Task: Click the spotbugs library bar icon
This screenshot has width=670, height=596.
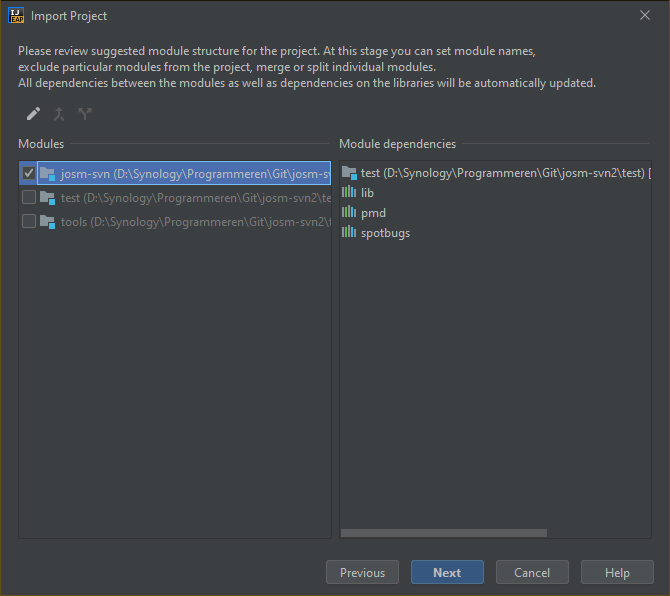Action: pyautogui.click(x=349, y=232)
